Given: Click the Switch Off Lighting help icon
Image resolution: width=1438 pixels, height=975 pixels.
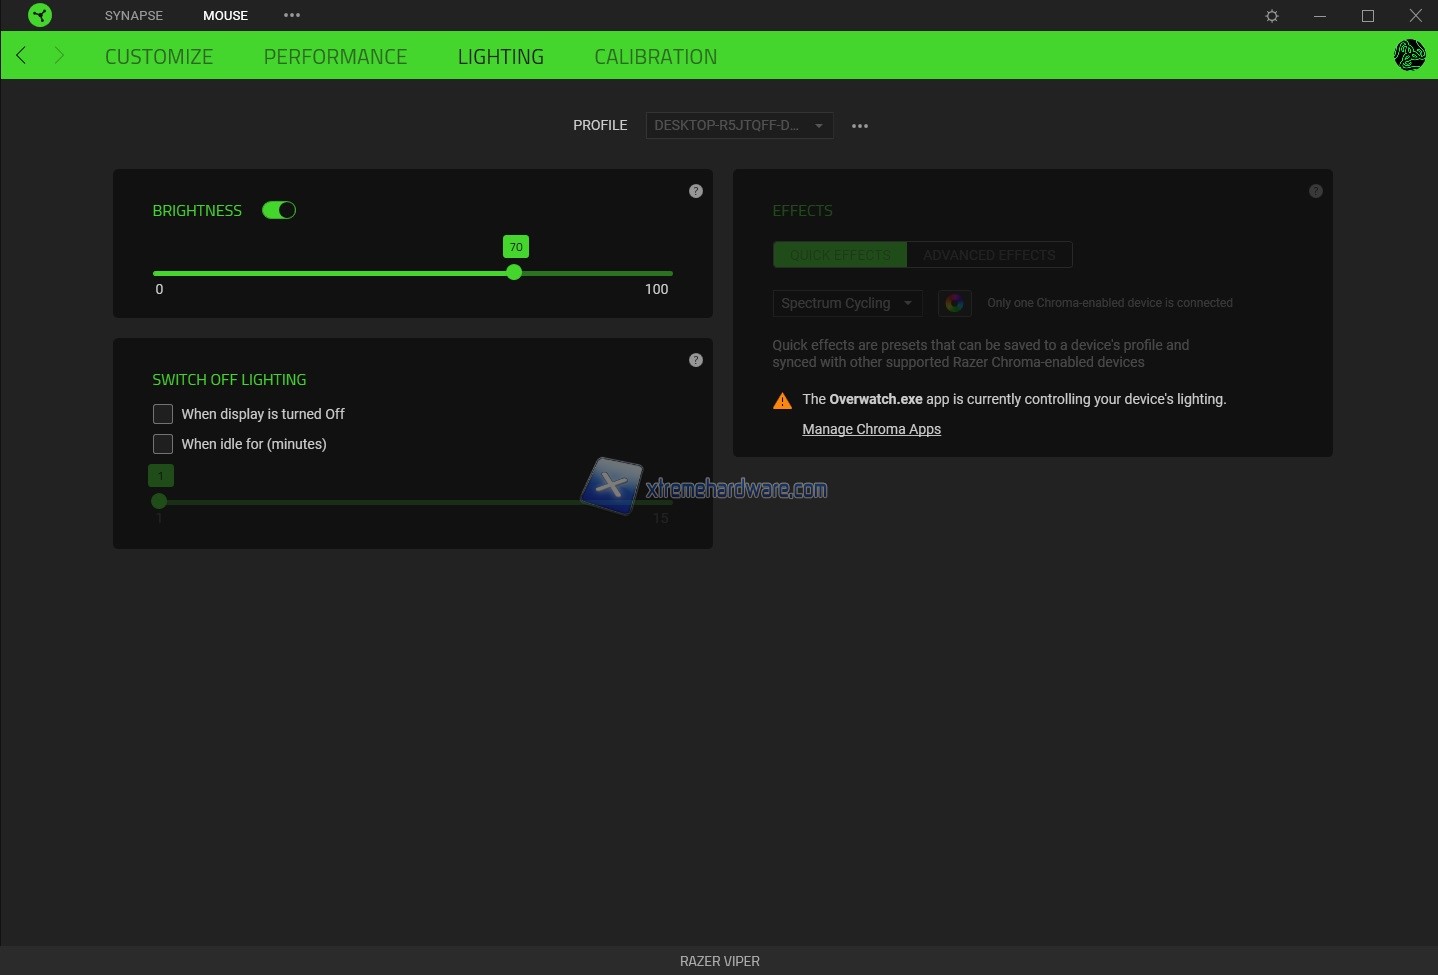Looking at the screenshot, I should coord(696,360).
